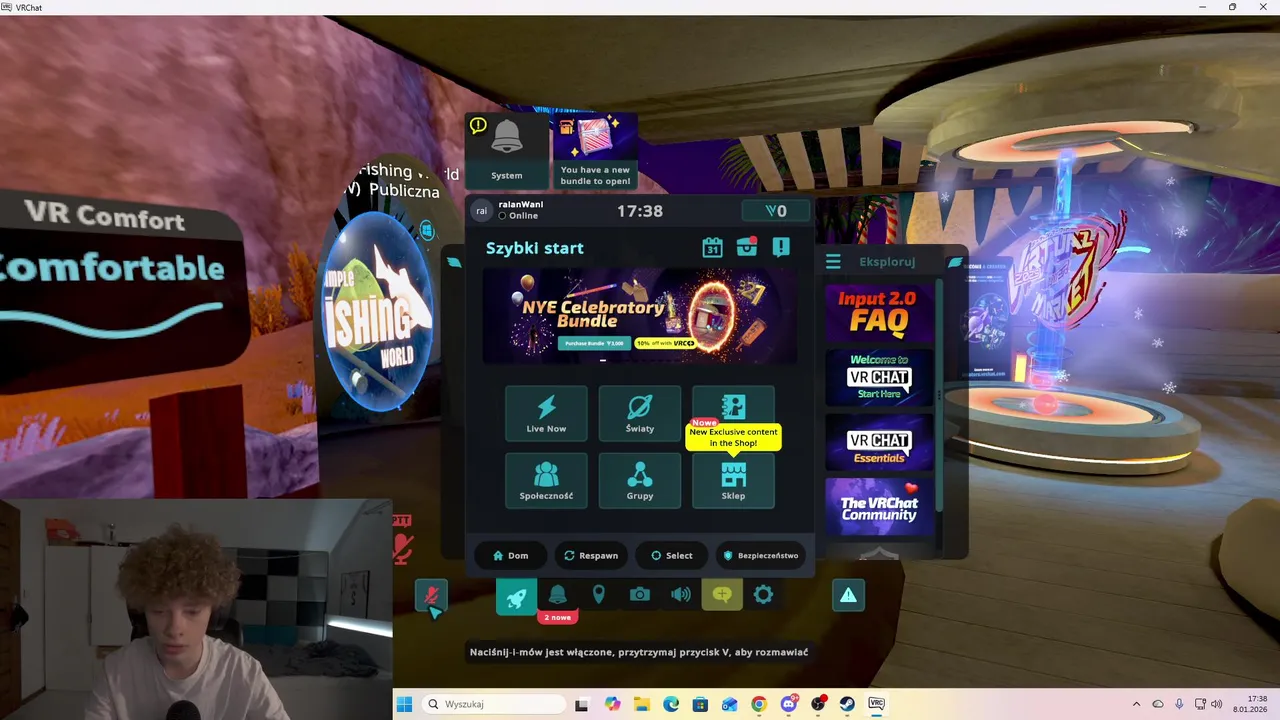Open the new bundle chest notification
The height and width of the screenshot is (720, 1280).
595,150
